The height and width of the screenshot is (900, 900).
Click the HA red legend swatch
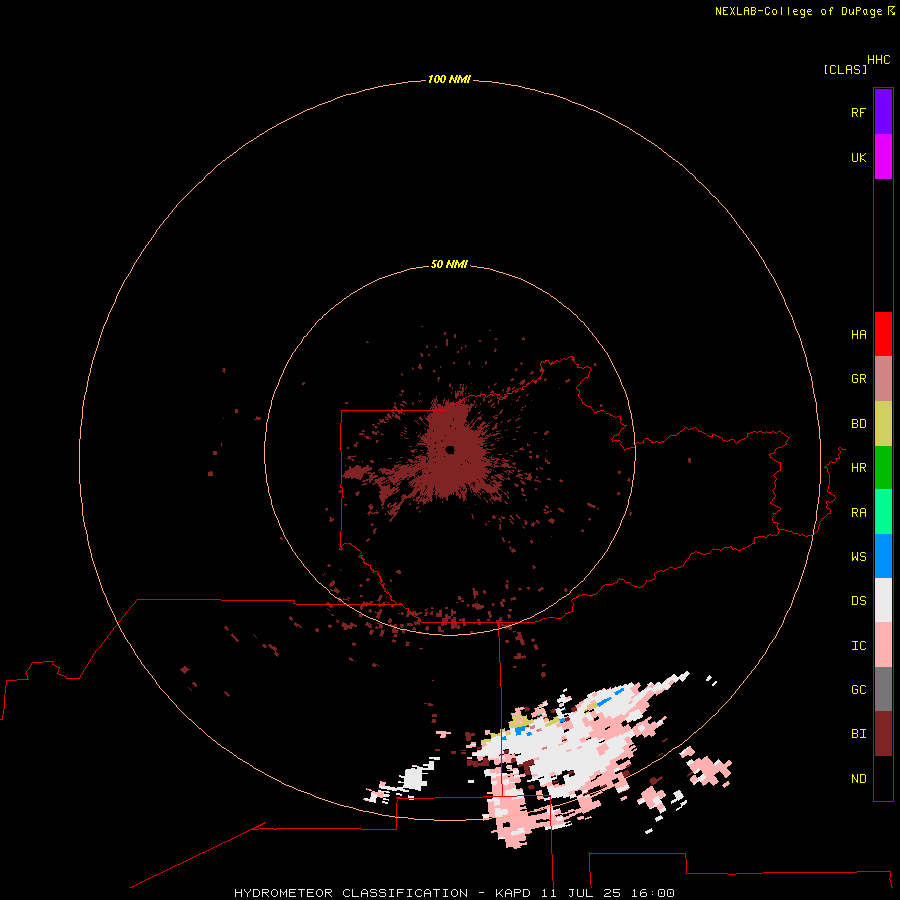883,334
